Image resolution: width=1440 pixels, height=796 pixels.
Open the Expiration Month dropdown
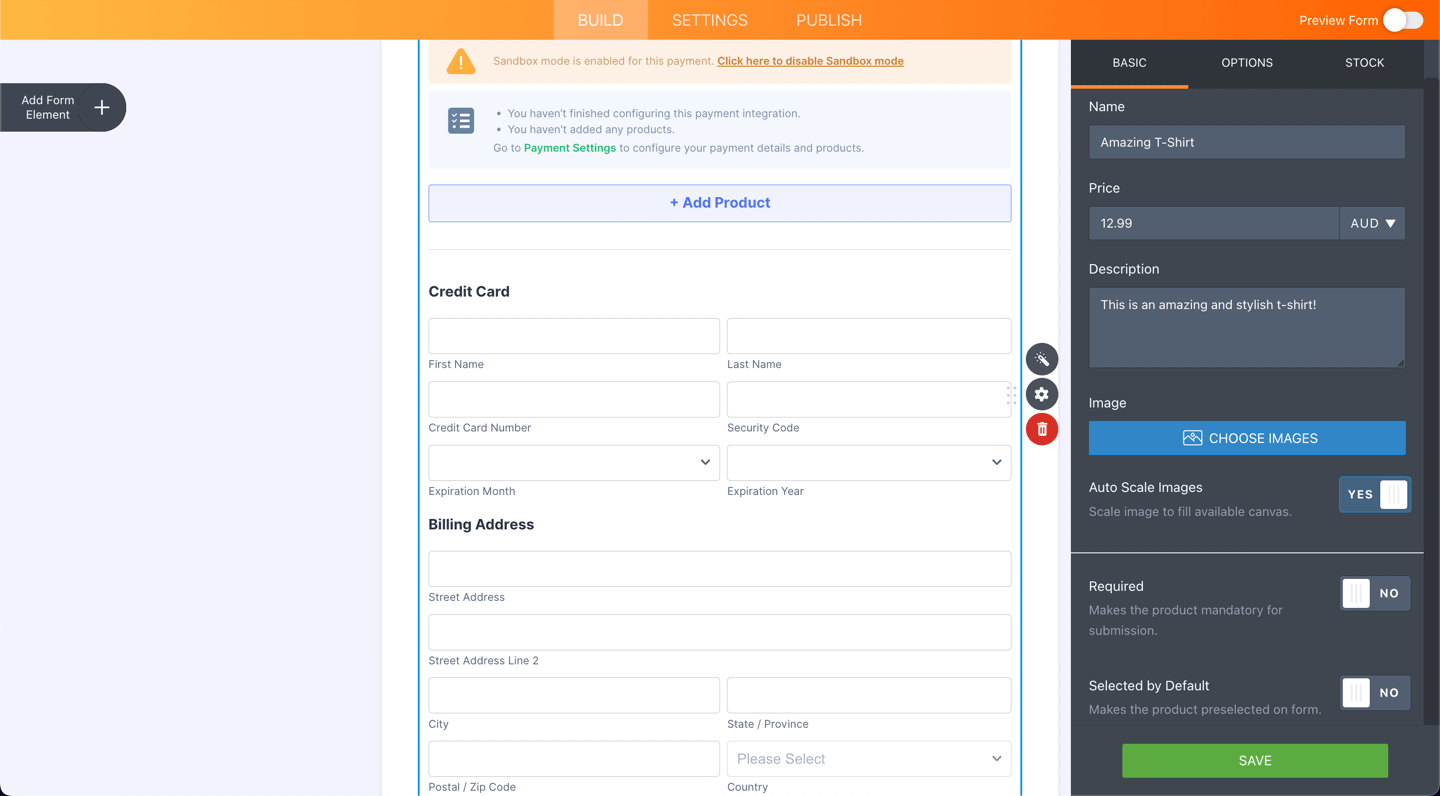pos(574,463)
